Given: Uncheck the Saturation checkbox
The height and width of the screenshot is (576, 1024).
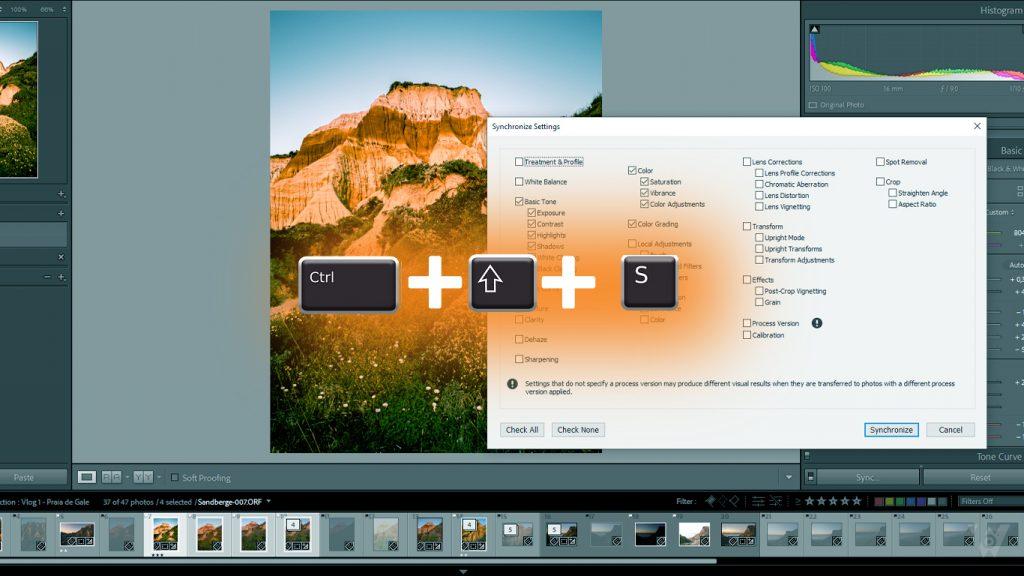Looking at the screenshot, I should click(x=645, y=182).
